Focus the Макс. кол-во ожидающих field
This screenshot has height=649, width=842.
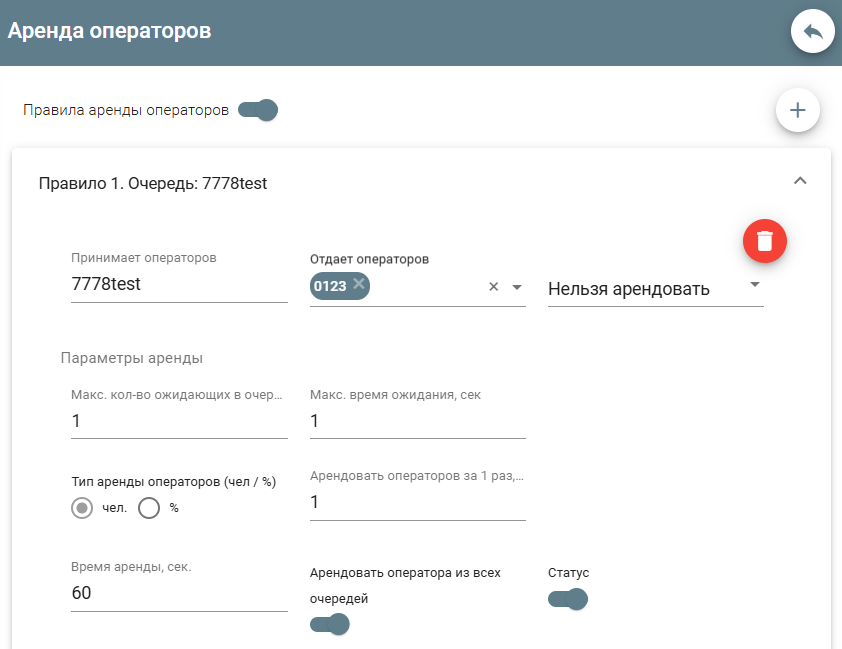(x=179, y=422)
